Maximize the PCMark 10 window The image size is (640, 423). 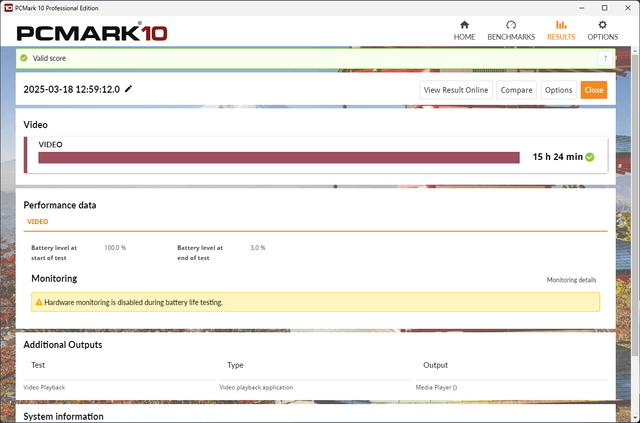click(604, 8)
